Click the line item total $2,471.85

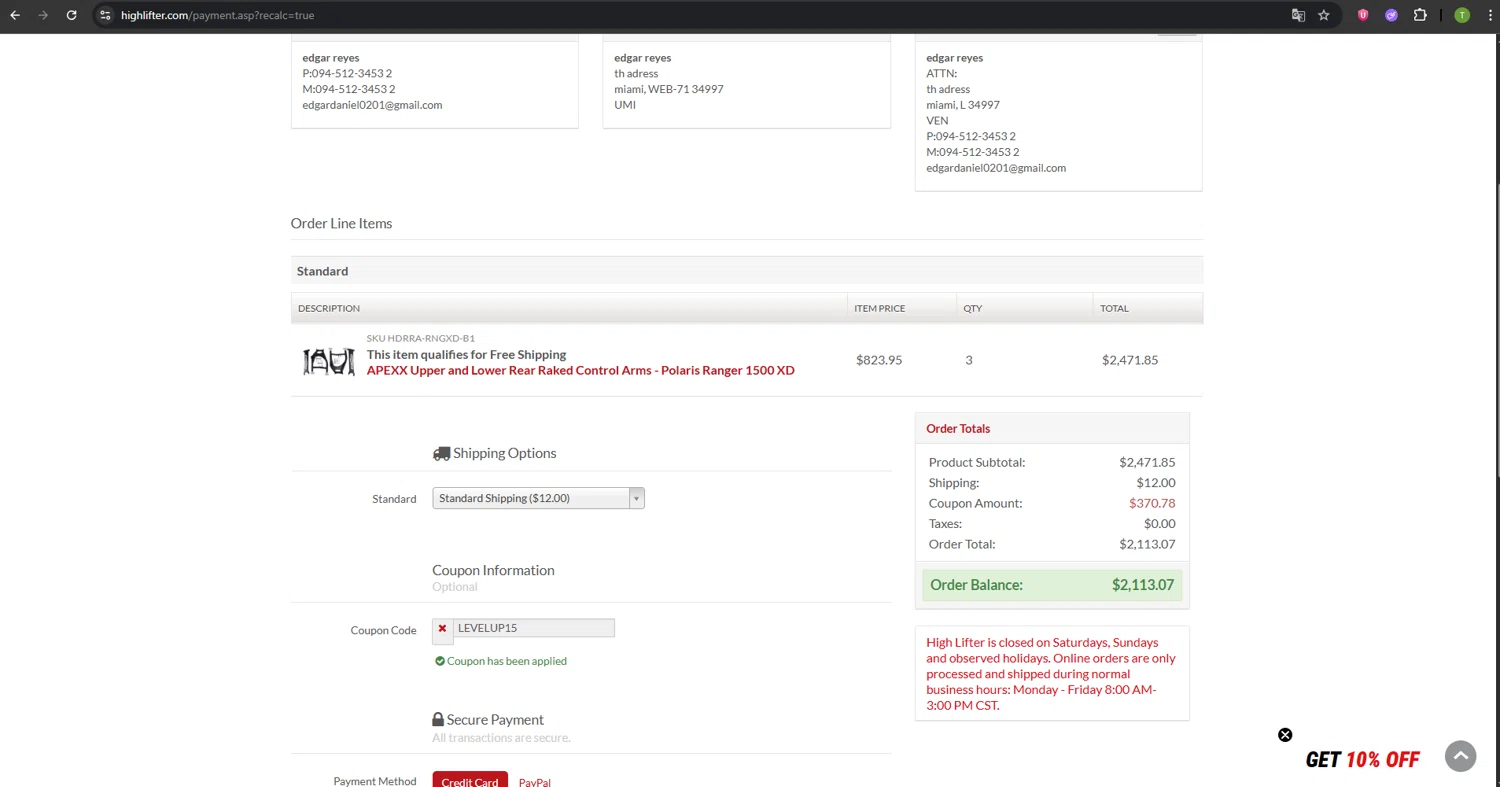pos(1130,360)
